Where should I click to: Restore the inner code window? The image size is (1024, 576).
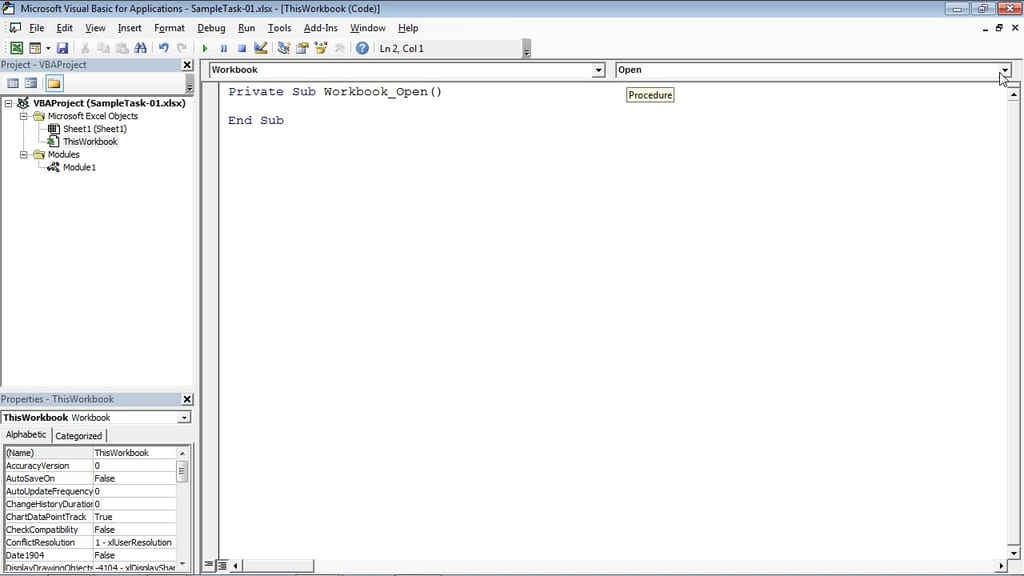coord(999,28)
